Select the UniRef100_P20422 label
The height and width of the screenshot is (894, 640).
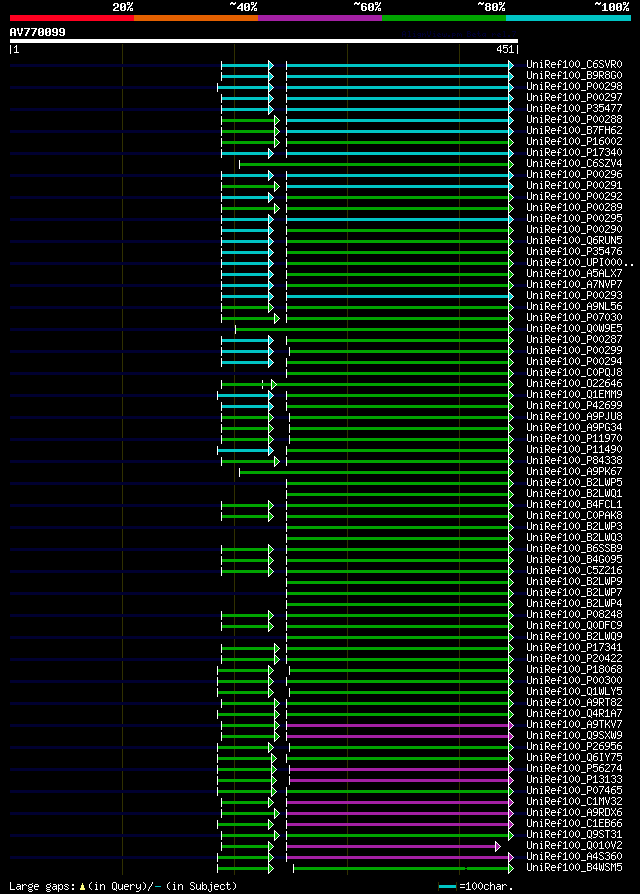click(x=574, y=659)
